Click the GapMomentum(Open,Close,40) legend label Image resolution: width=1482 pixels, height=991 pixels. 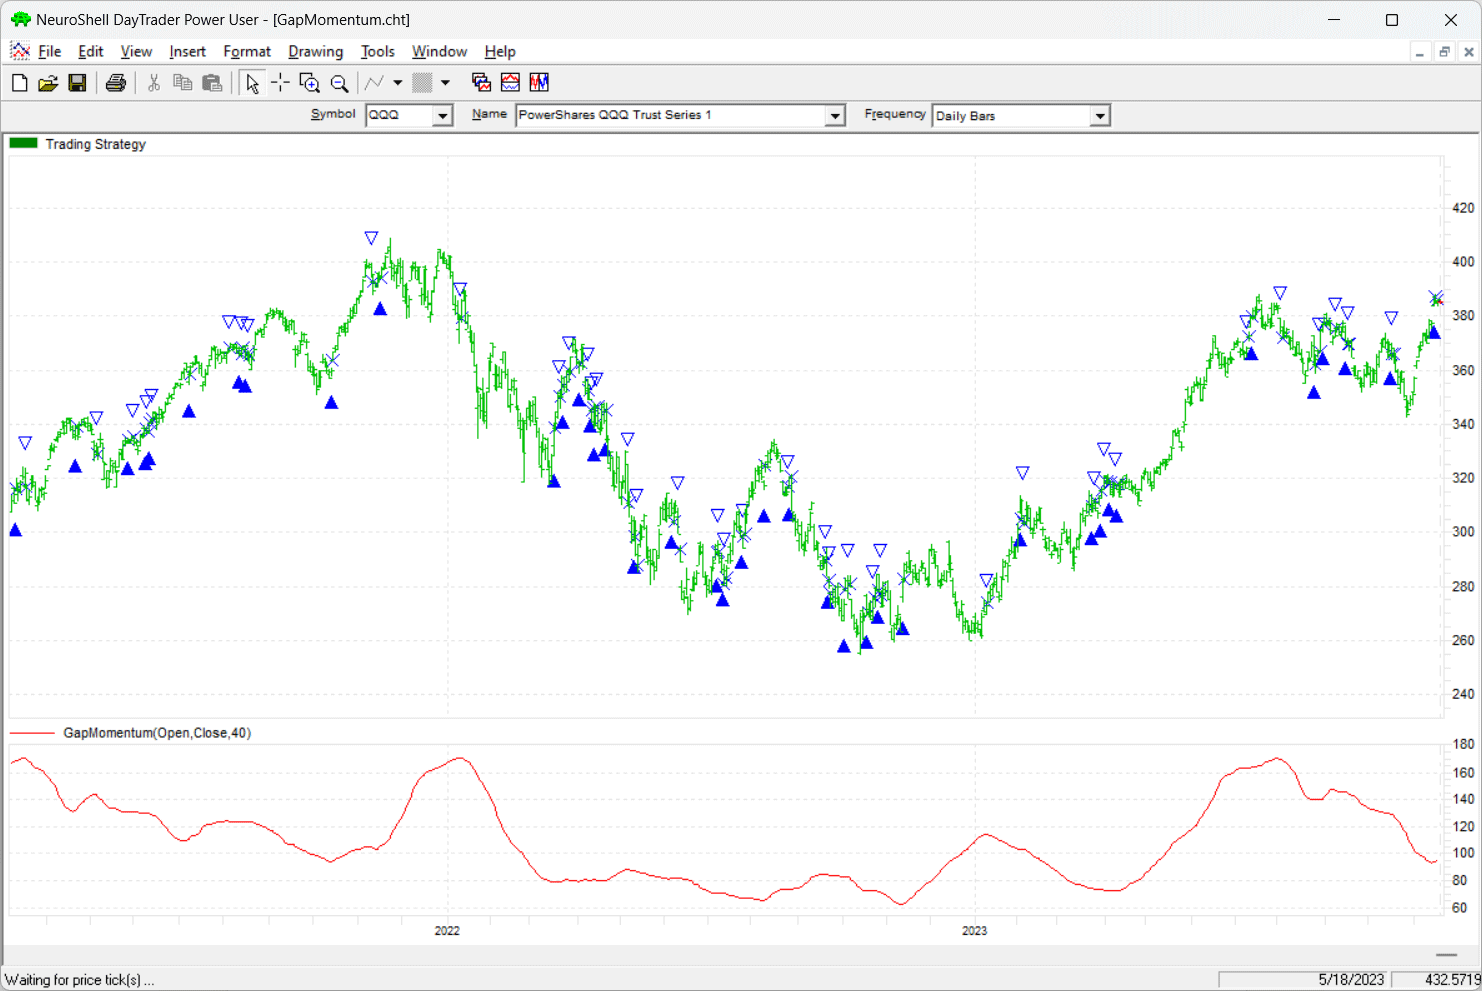[x=157, y=733]
